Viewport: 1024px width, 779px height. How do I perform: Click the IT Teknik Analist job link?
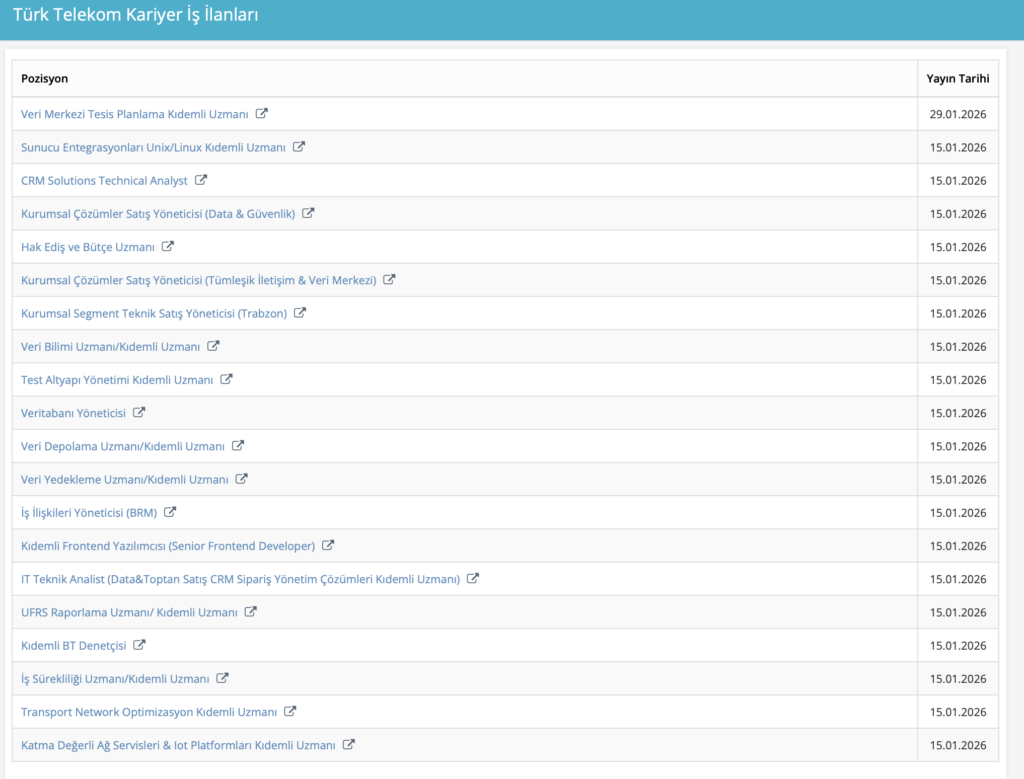click(240, 579)
